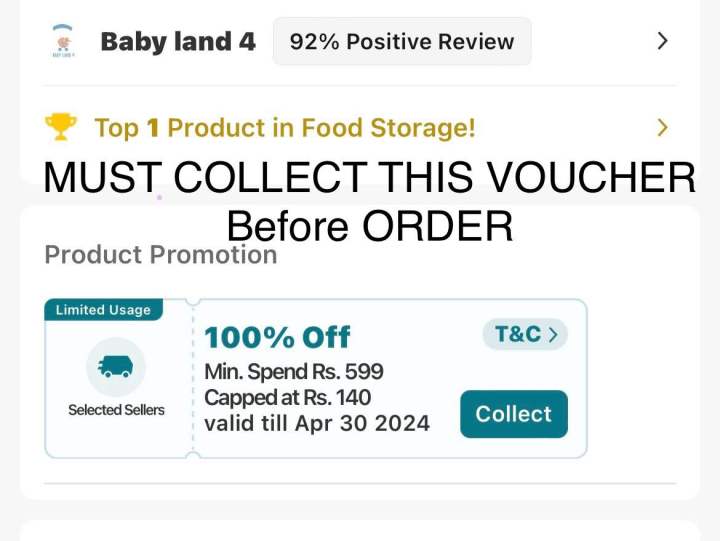Image resolution: width=720 pixels, height=541 pixels.
Task: Click the 100% Off voucher title
Action: [277, 337]
